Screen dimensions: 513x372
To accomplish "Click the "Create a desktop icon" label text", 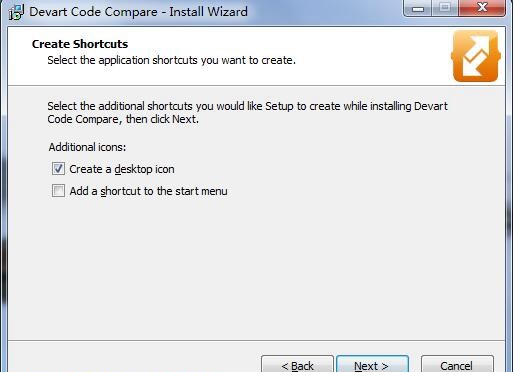I will point(122,169).
